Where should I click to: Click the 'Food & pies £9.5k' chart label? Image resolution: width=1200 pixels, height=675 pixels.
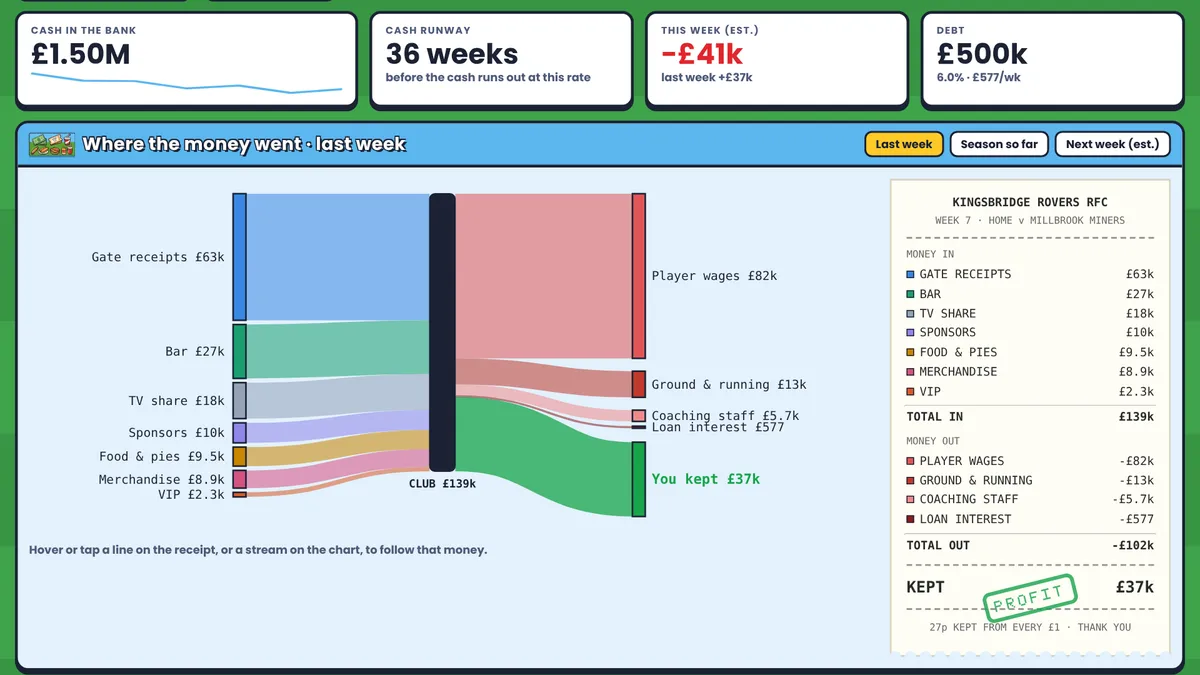pyautogui.click(x=162, y=456)
